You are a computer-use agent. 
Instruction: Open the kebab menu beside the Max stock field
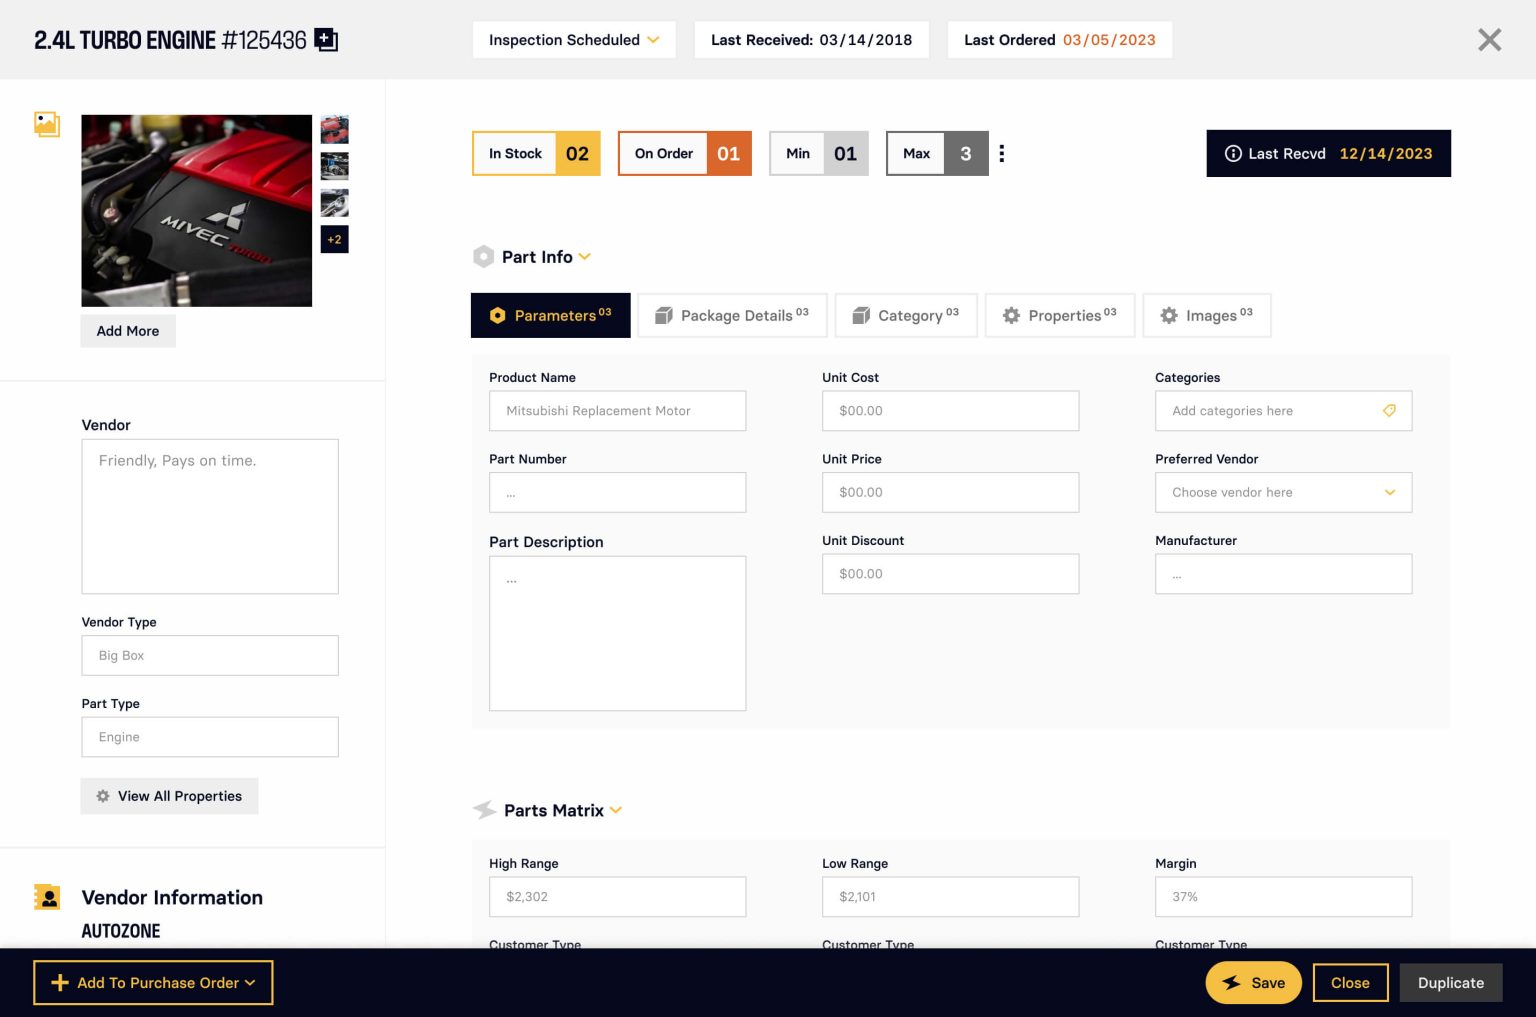coord(1002,153)
